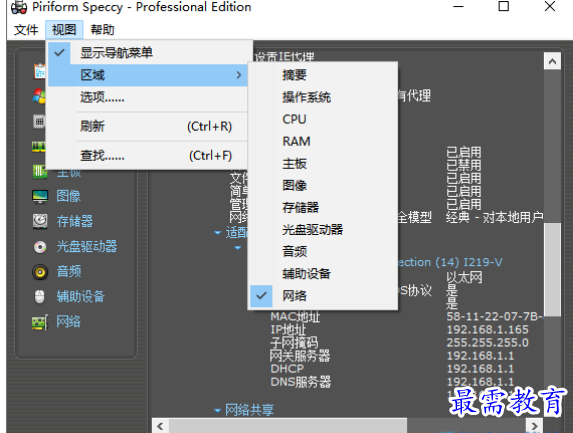573x433 pixels.
Task: Select CPU in the region submenu
Action: pyautogui.click(x=323, y=119)
